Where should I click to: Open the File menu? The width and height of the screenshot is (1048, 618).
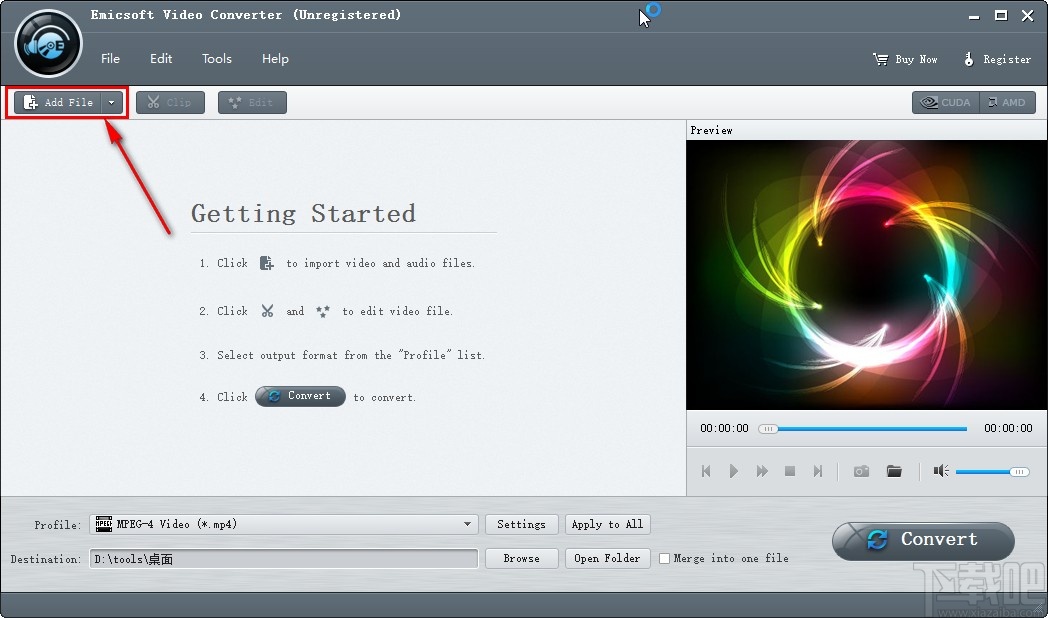(x=110, y=59)
